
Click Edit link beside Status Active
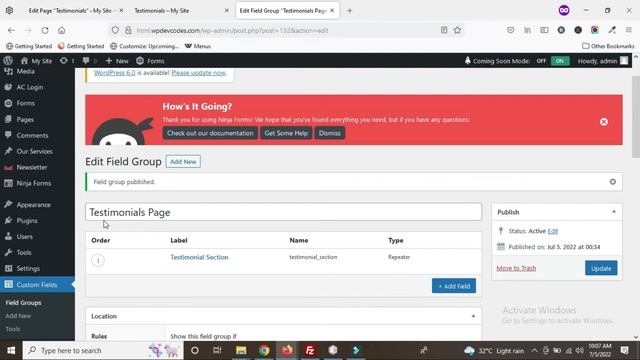coord(553,231)
